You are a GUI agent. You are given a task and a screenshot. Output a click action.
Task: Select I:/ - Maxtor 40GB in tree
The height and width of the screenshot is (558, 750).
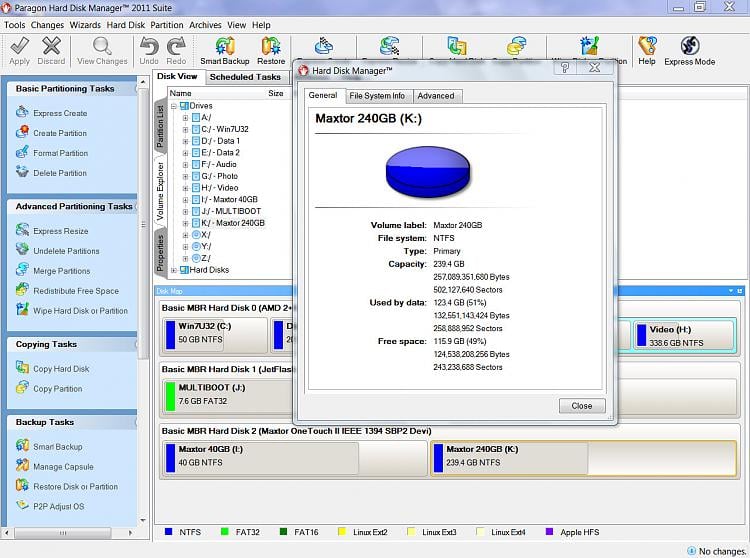pyautogui.click(x=229, y=200)
